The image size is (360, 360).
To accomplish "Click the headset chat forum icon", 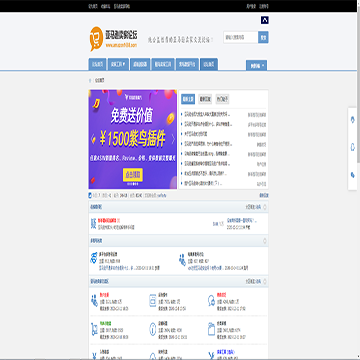I will [211, 300].
